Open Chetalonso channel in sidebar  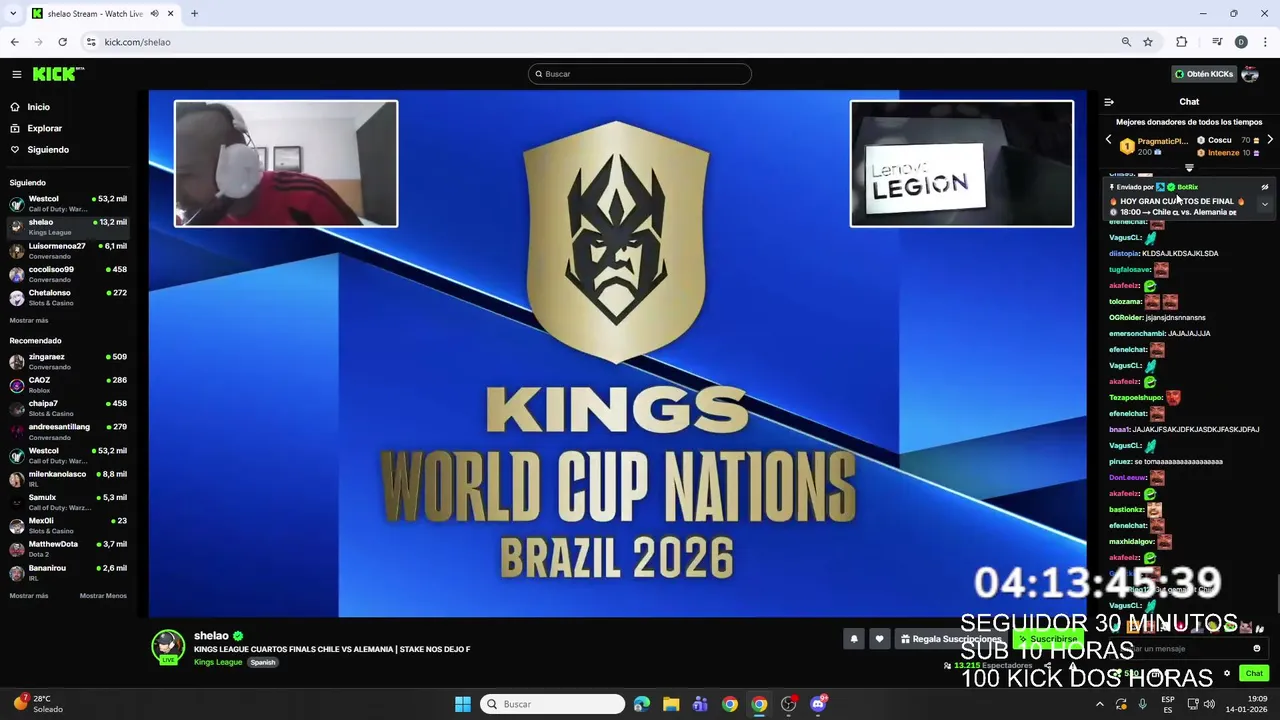coord(68,297)
